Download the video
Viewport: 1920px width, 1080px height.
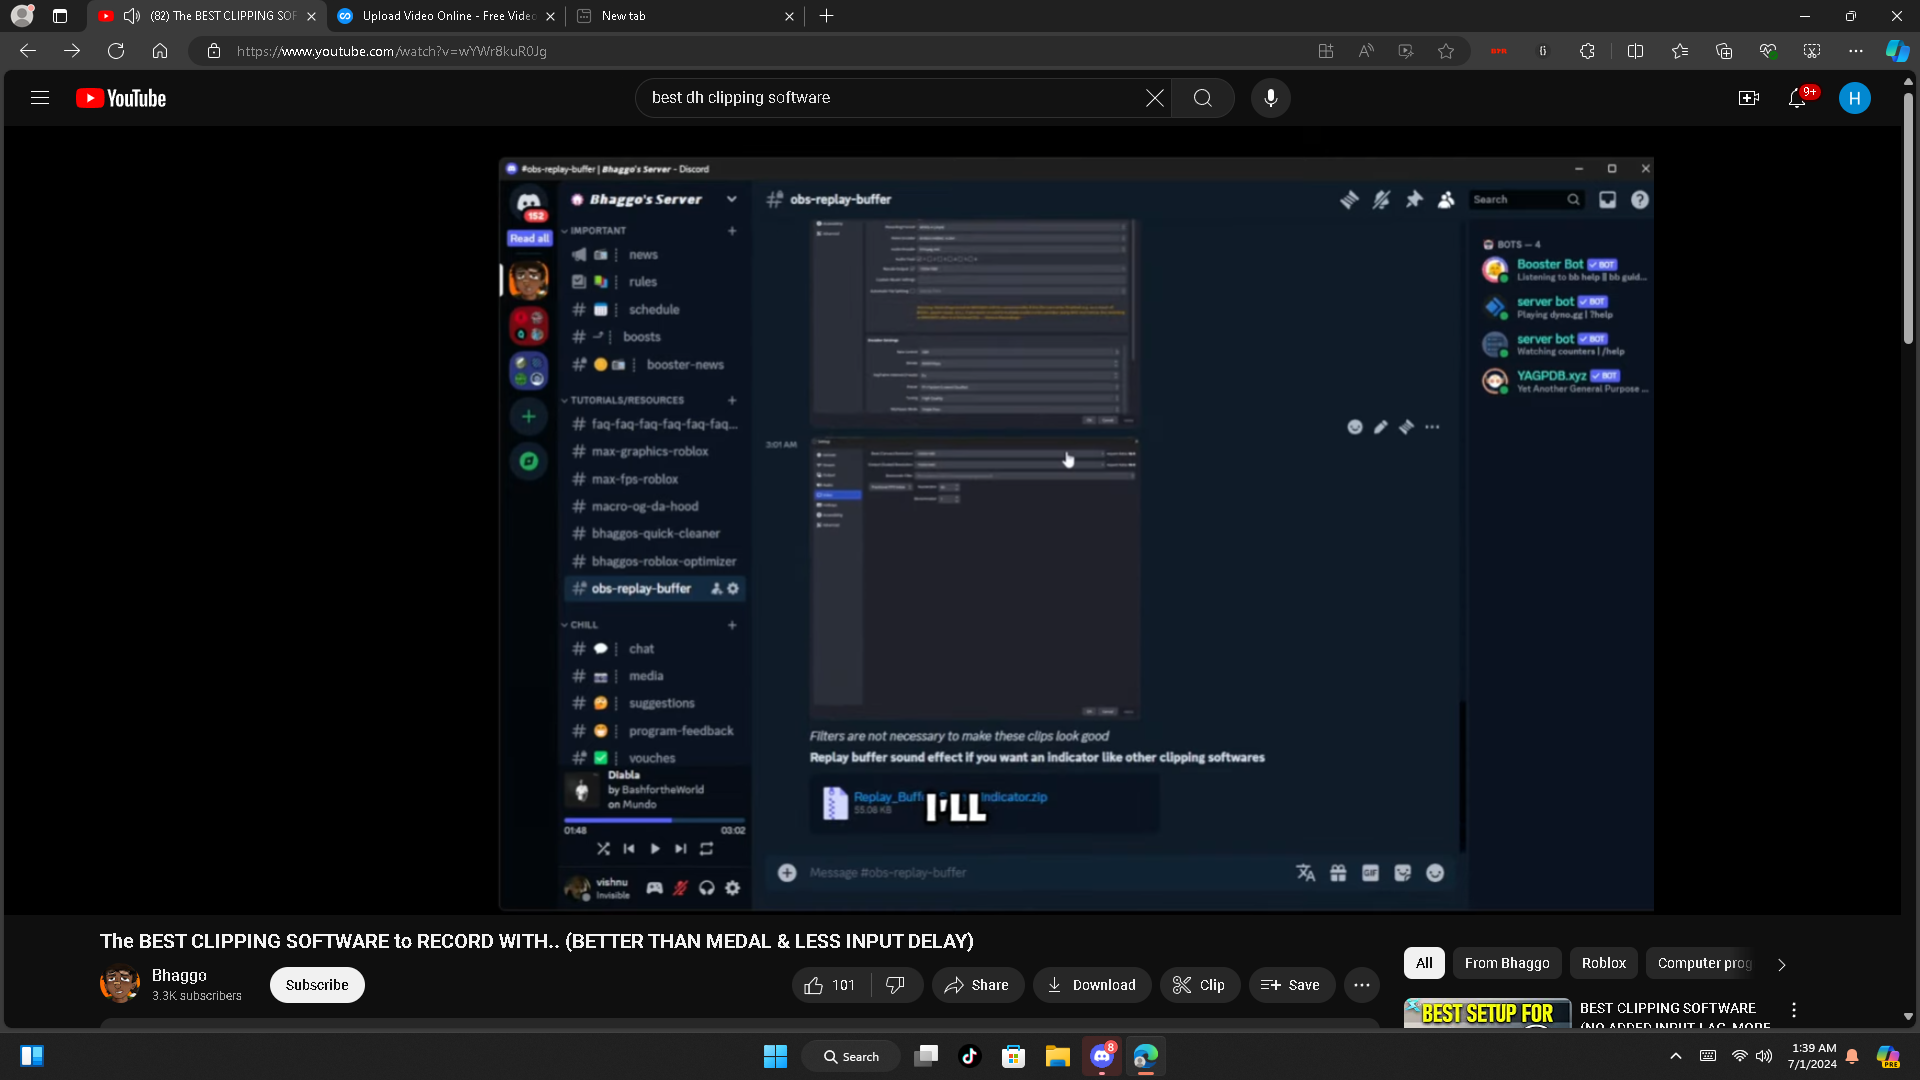coord(1091,985)
